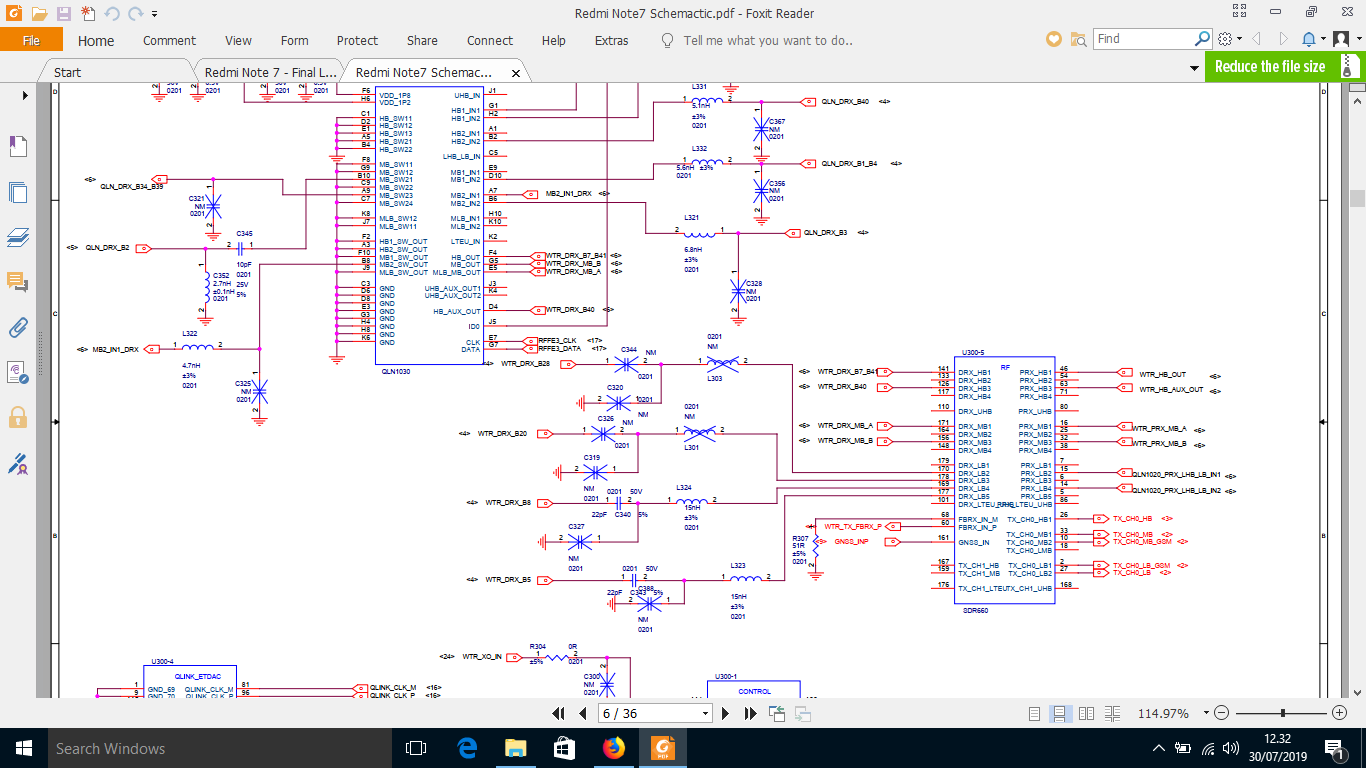Go to the previous page
1366x768 pixels.
point(583,713)
